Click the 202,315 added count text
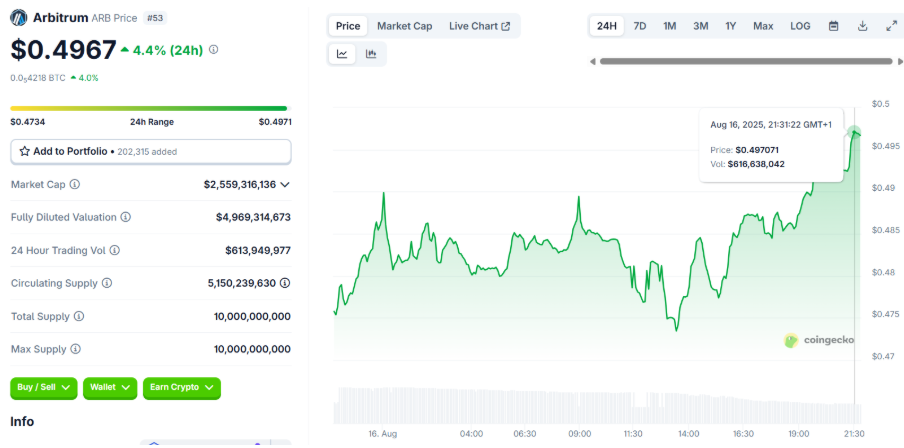 click(147, 152)
